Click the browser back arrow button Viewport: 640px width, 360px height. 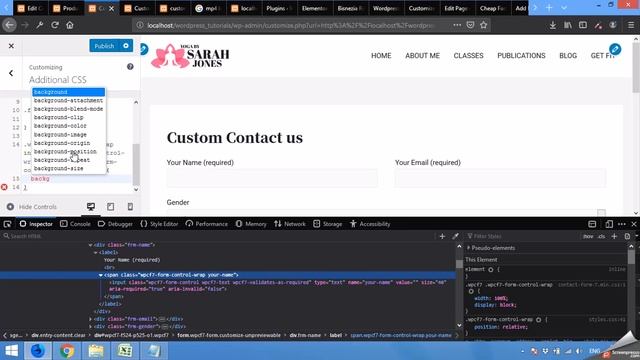[9, 25]
